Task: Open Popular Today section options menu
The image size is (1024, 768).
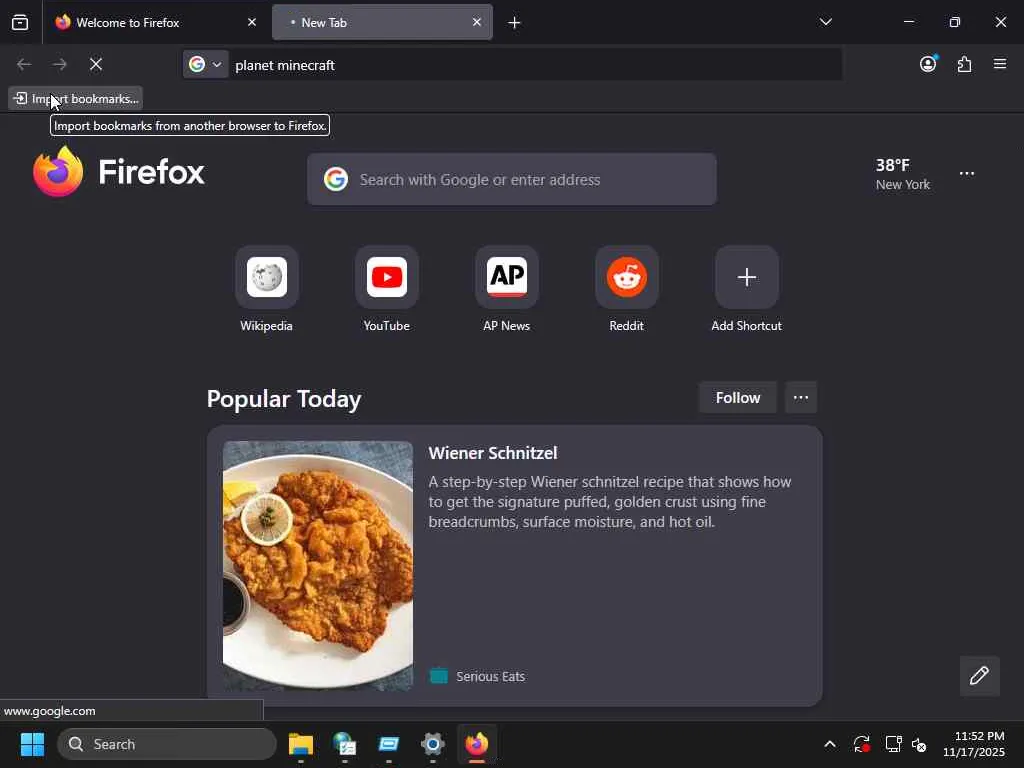Action: tap(801, 398)
